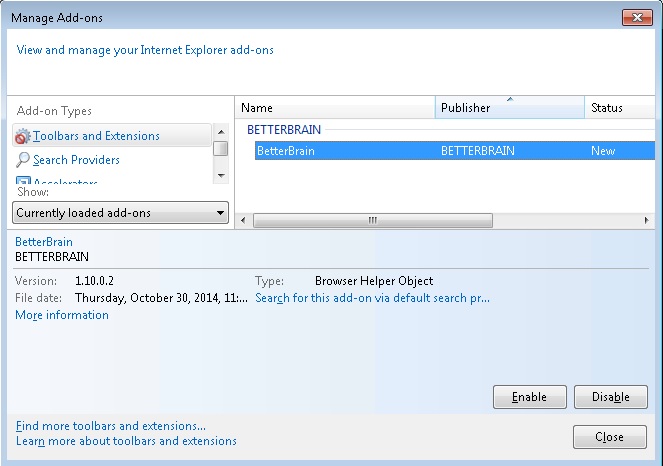Click the BetterBrain name in details pane
663x466 pixels.
tap(44, 242)
